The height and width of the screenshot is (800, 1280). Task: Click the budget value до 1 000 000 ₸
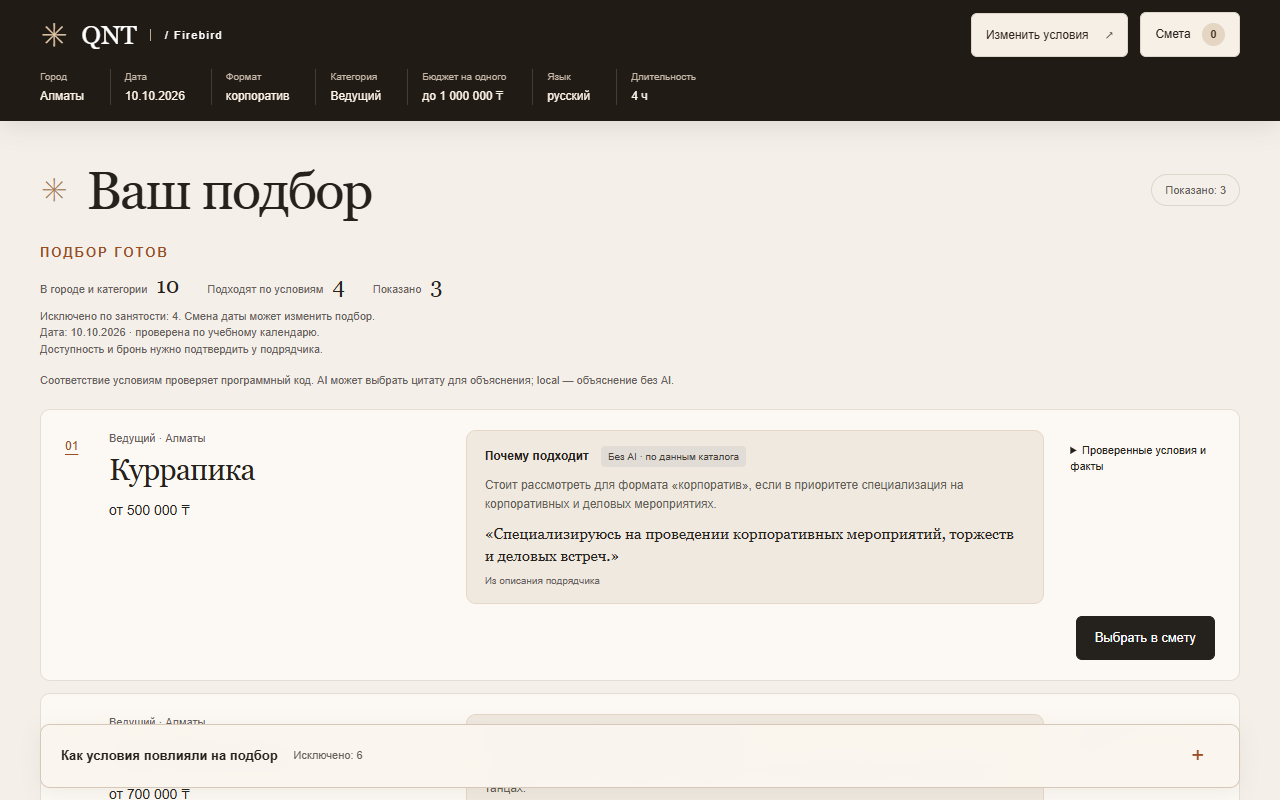463,96
